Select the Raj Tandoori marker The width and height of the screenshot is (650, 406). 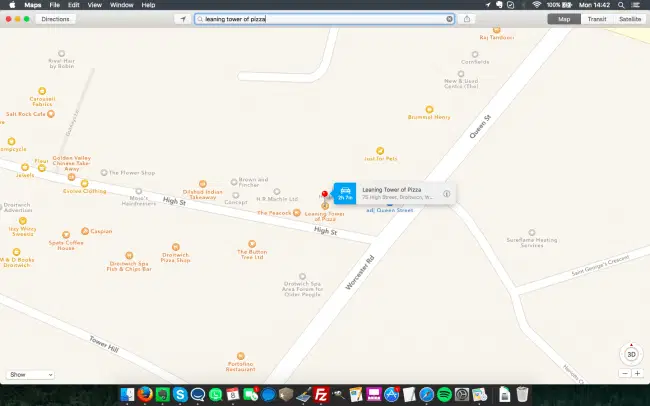pyautogui.click(x=497, y=30)
